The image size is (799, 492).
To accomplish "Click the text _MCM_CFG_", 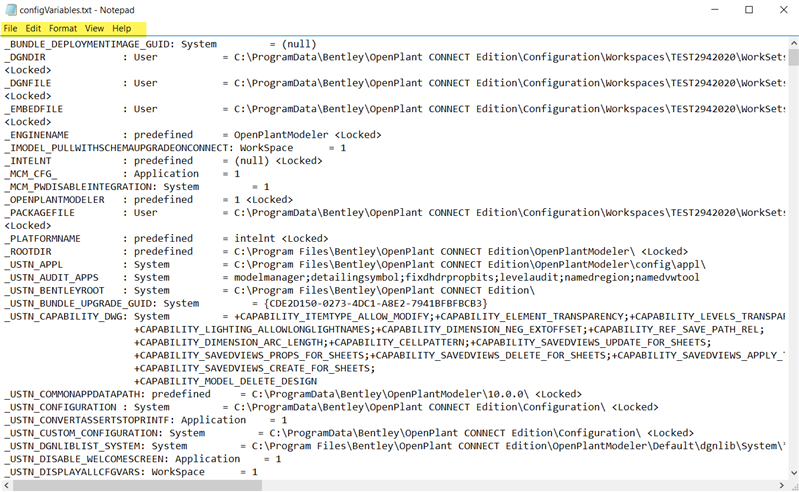I will pyautogui.click(x=31, y=174).
